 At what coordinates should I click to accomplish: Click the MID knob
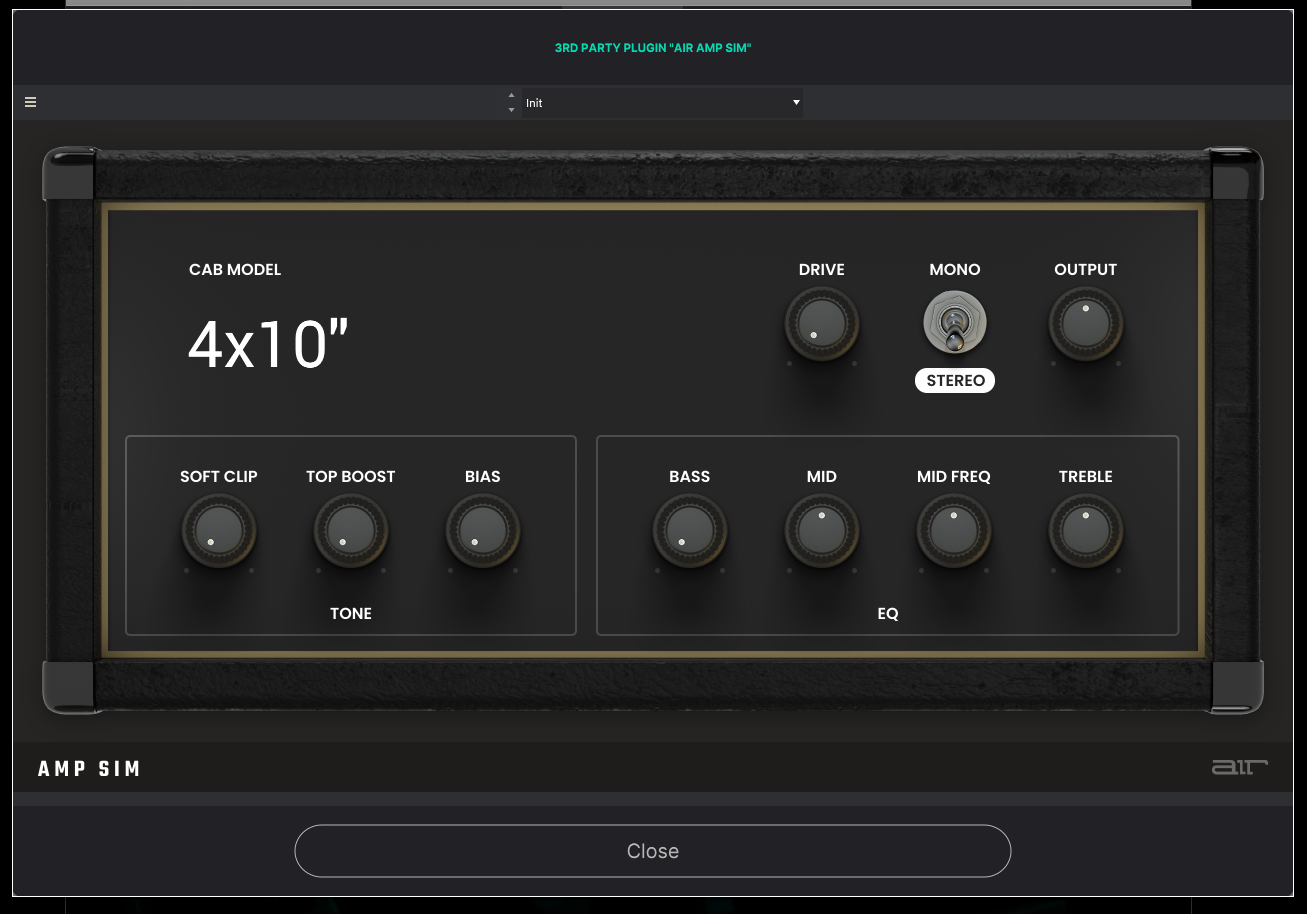(x=822, y=530)
